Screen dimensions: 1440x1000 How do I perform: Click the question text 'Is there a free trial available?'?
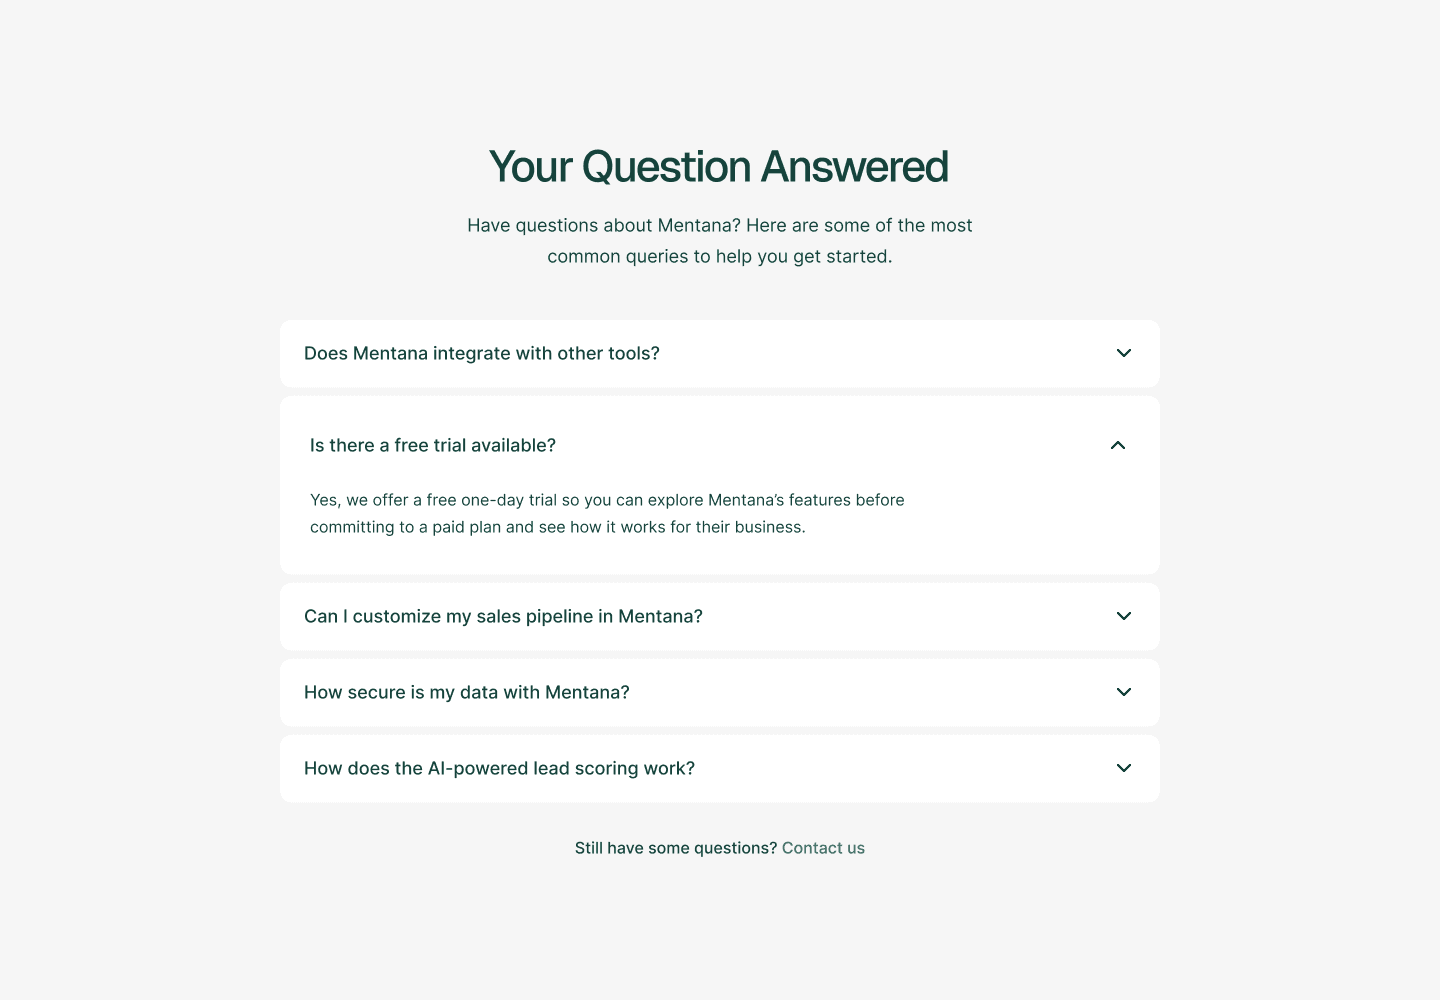tap(433, 445)
